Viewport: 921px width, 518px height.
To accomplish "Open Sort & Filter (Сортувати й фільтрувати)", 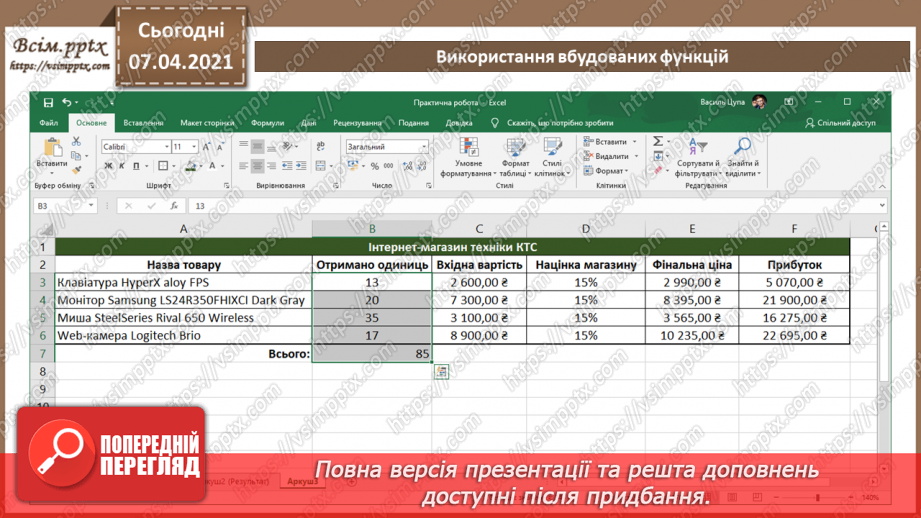I will [x=698, y=157].
